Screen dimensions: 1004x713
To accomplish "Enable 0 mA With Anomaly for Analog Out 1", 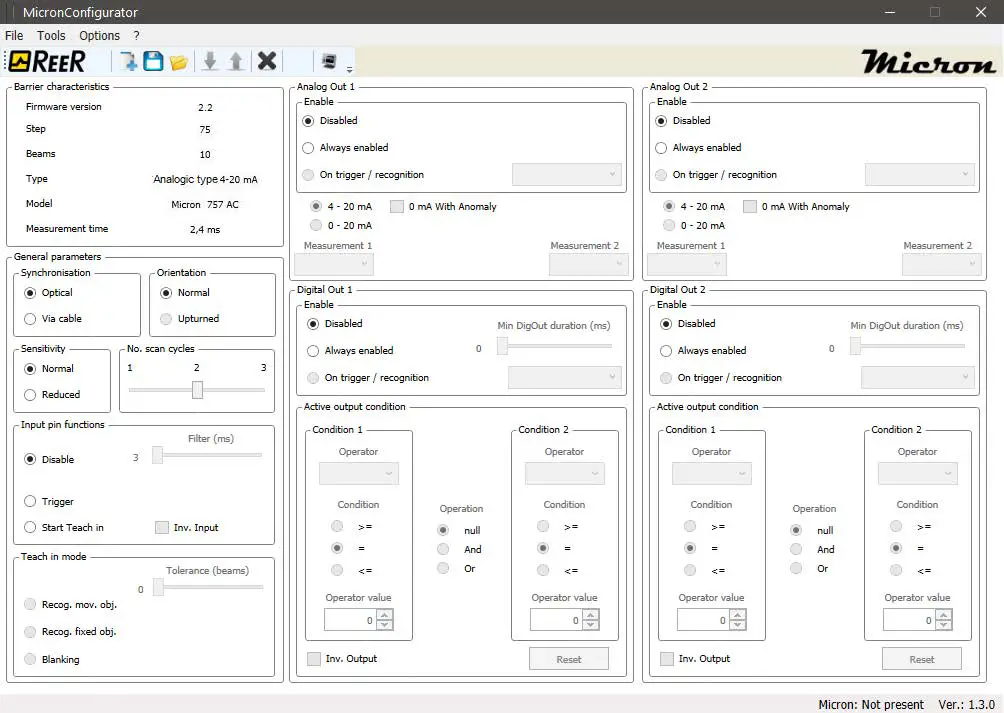I will point(397,207).
